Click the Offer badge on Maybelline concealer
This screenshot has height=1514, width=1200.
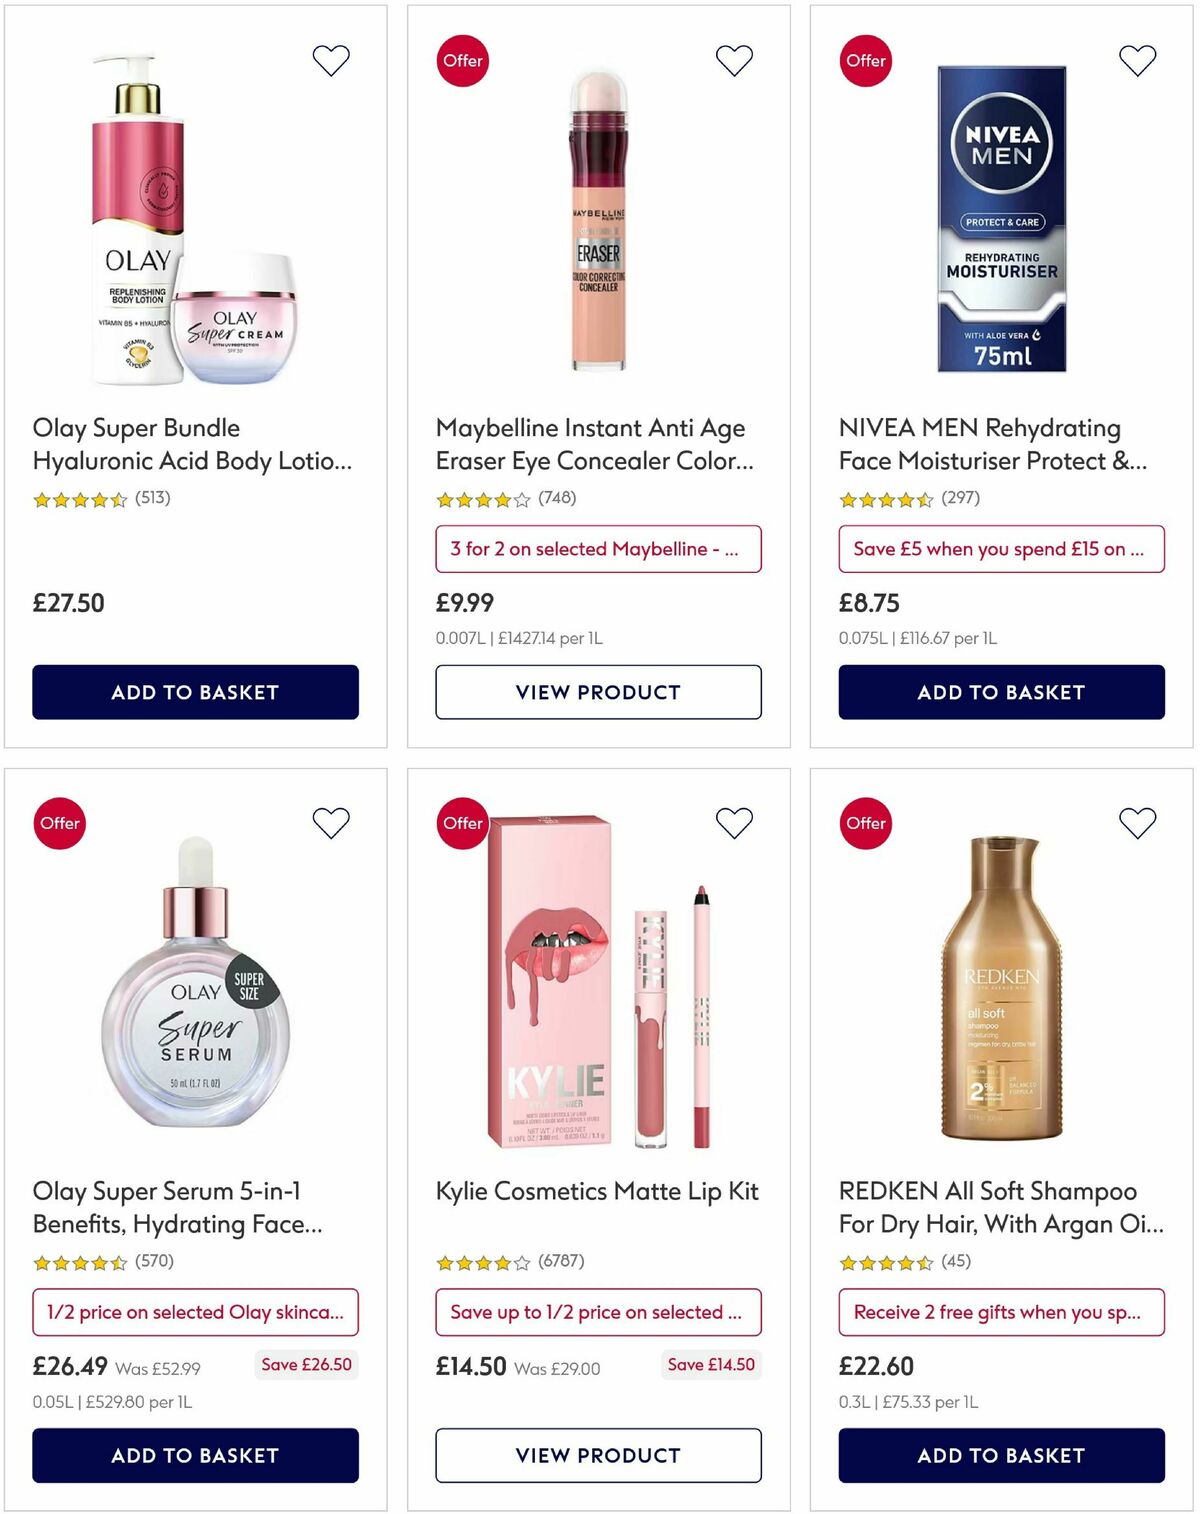coord(461,60)
